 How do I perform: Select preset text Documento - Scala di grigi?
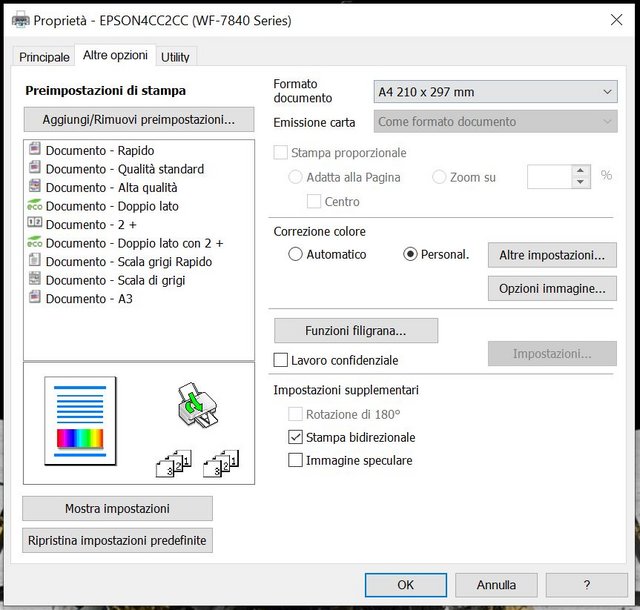pyautogui.click(x=116, y=280)
